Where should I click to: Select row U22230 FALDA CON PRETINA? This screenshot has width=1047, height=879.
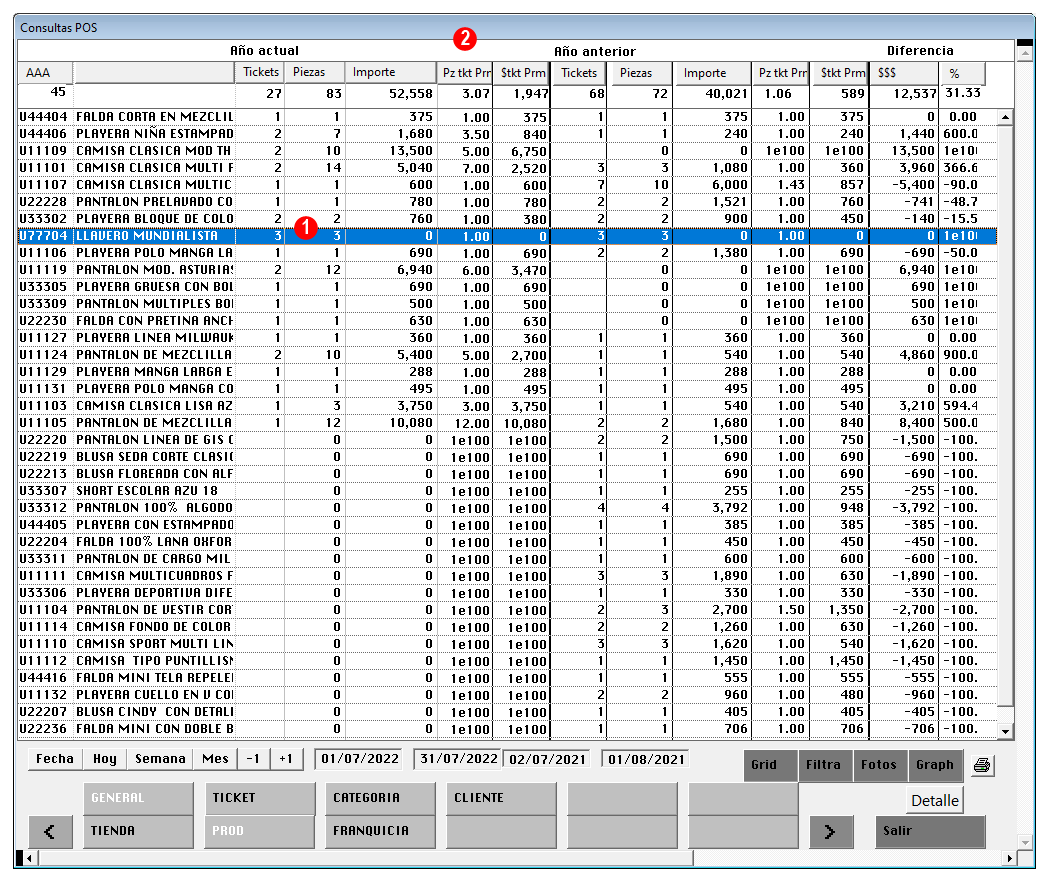tap(507, 321)
